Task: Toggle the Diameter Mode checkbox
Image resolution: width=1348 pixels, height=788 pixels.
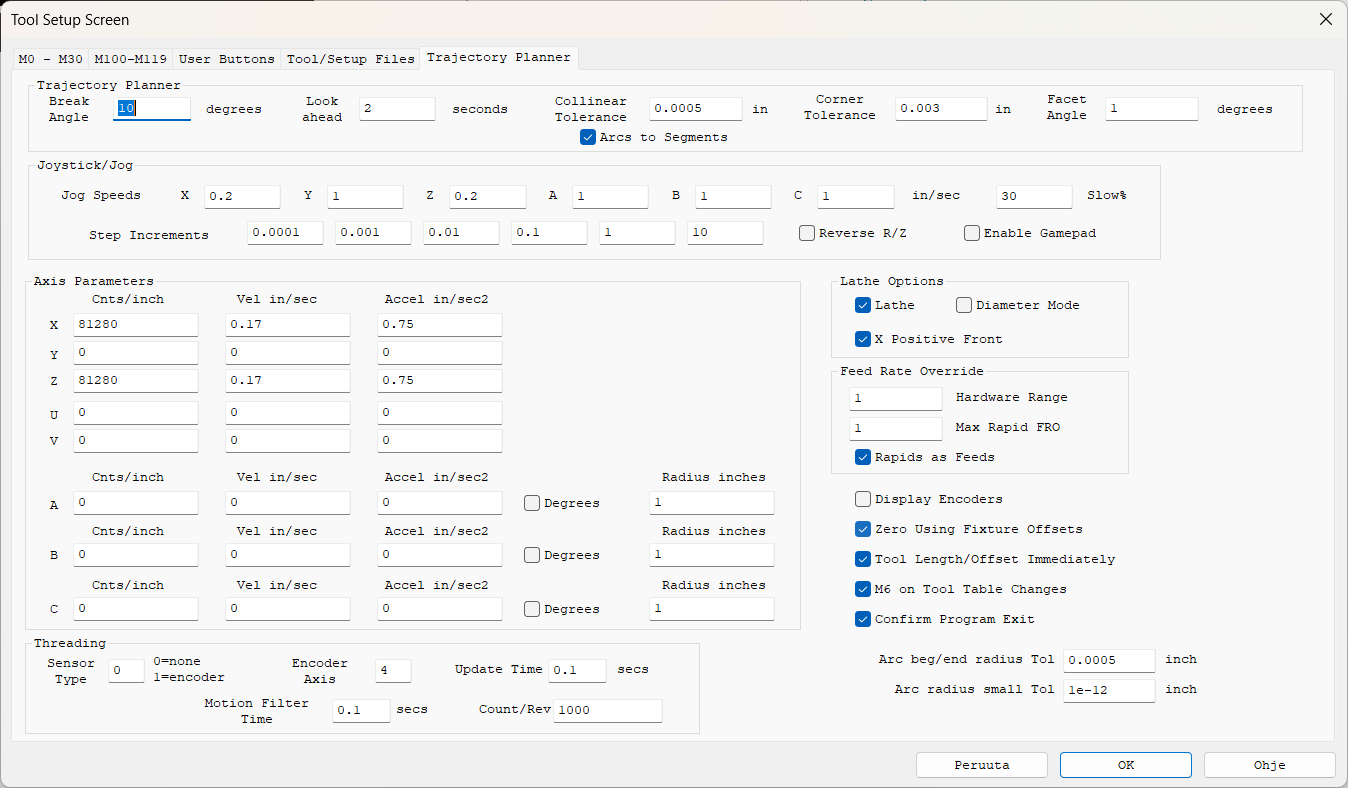Action: click(964, 305)
